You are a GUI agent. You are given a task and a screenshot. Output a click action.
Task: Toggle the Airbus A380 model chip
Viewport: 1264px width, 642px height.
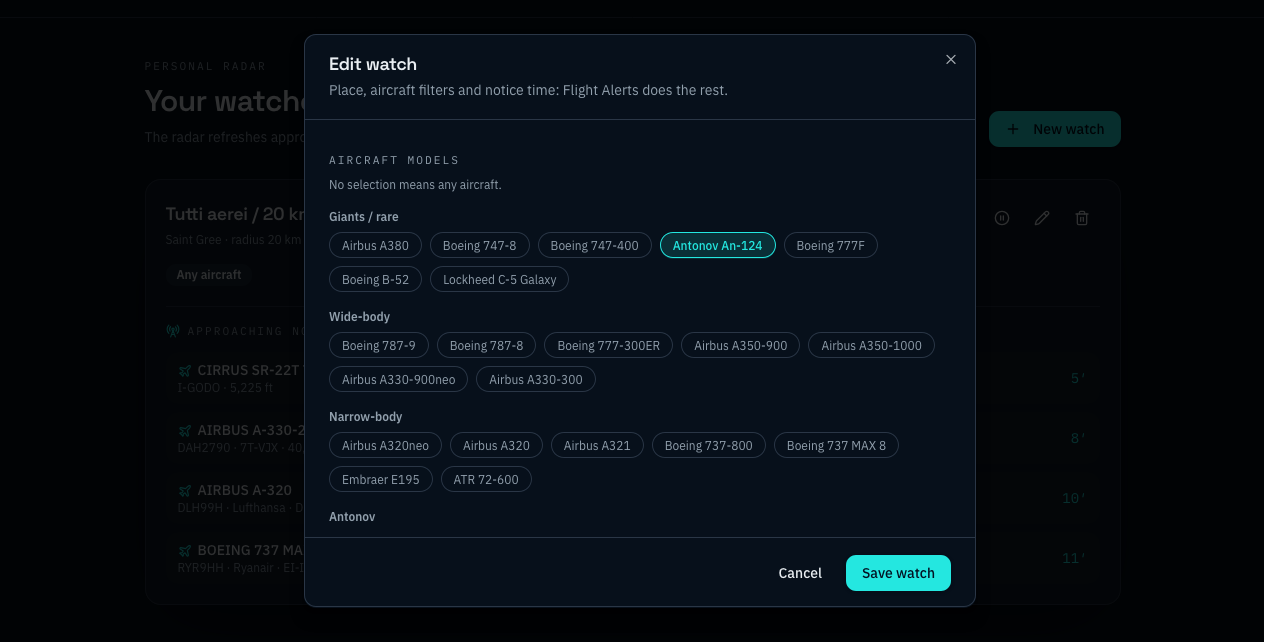coord(375,245)
